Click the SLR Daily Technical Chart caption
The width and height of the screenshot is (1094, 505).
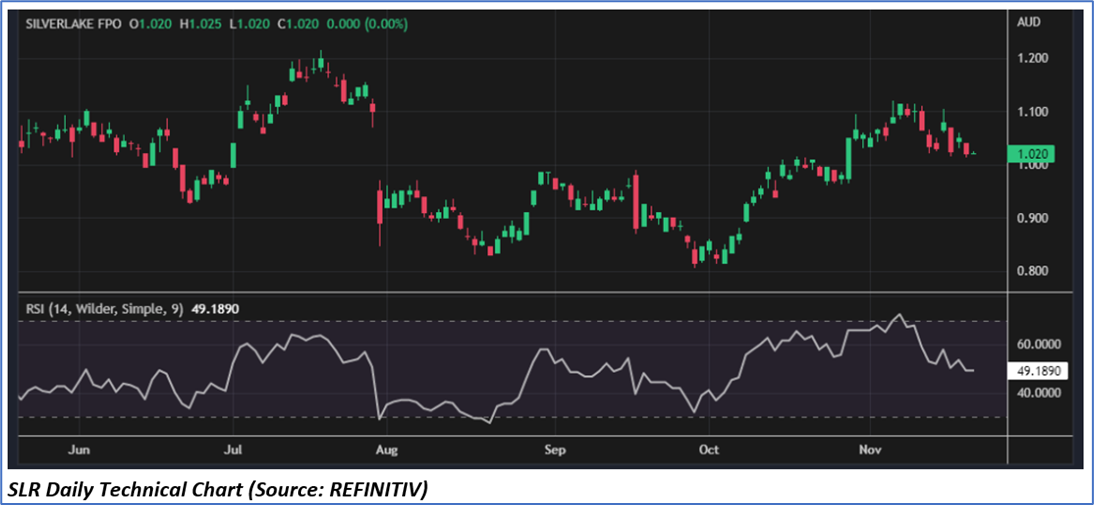pyautogui.click(x=216, y=490)
